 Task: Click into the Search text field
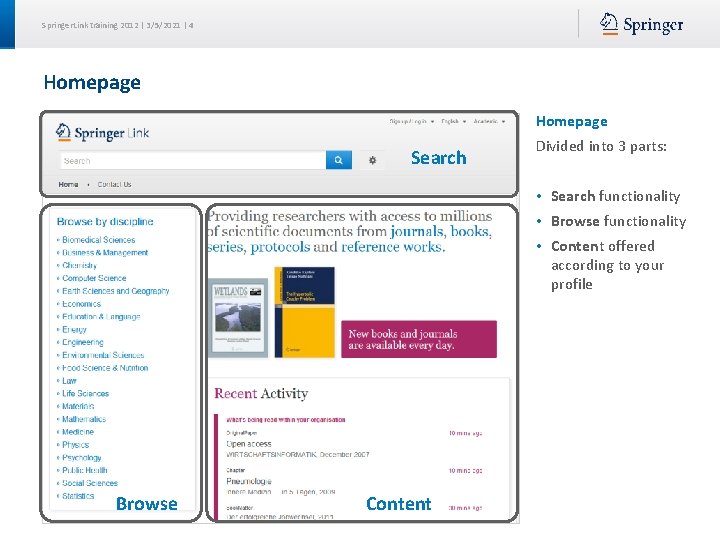[193, 160]
